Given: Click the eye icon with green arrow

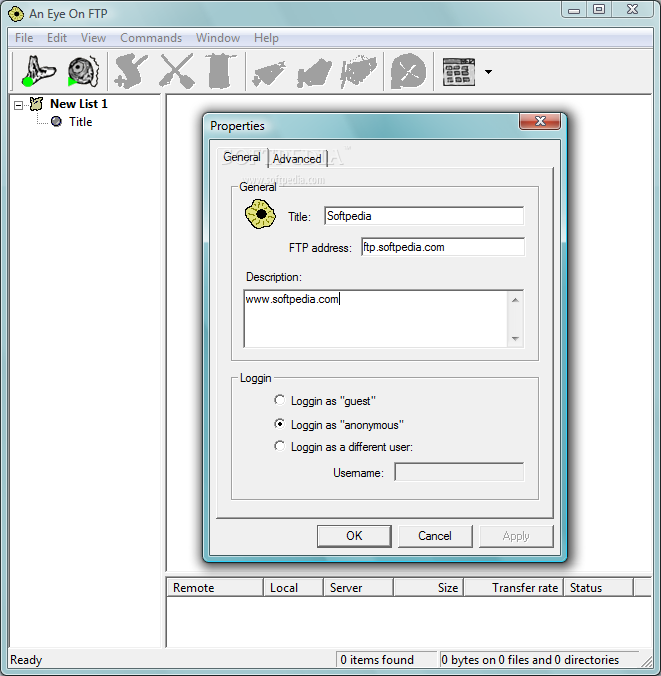Looking at the screenshot, I should pos(83,71).
